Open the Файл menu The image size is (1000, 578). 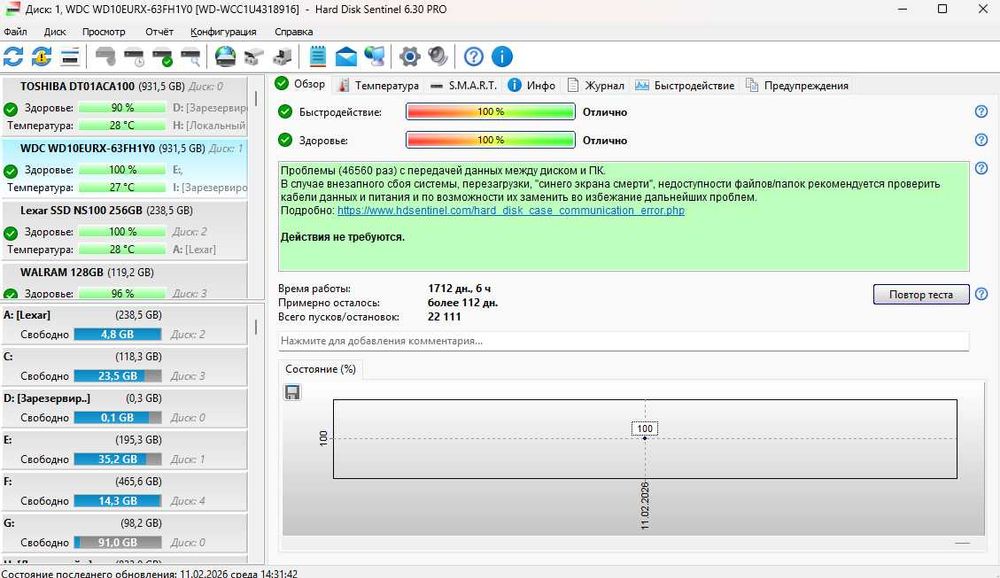[15, 31]
